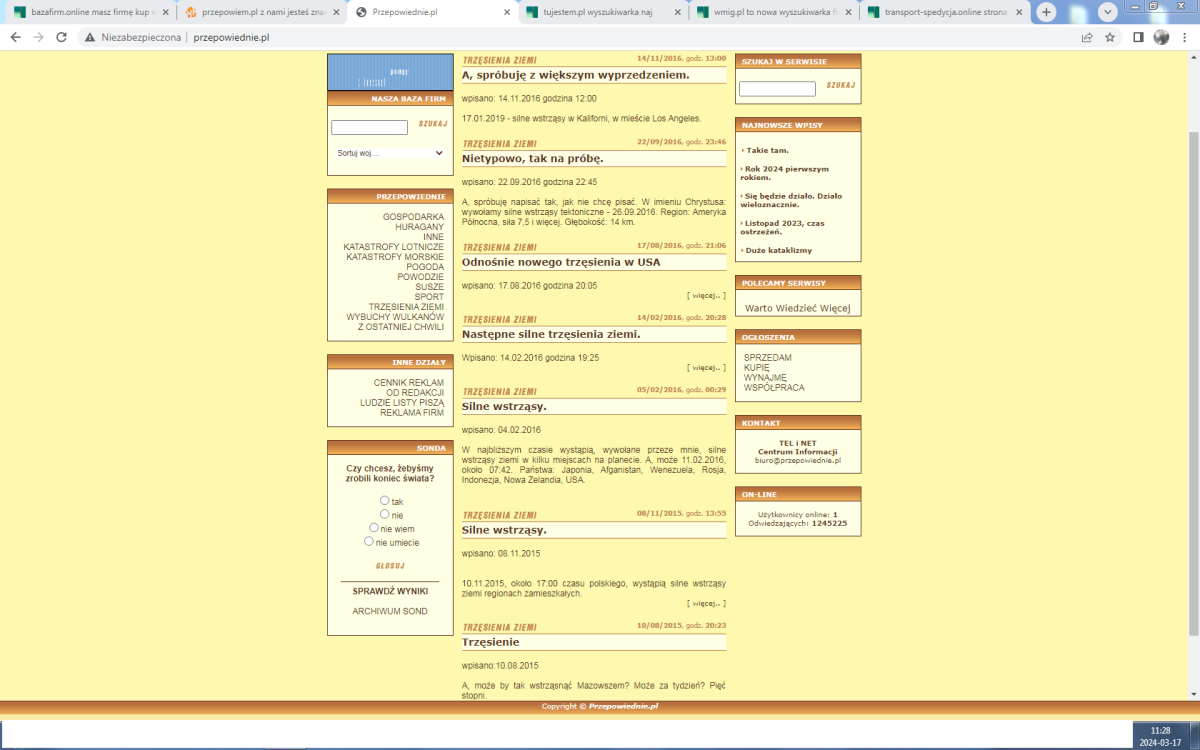Select the 'tak' poll option

[x=384, y=500]
